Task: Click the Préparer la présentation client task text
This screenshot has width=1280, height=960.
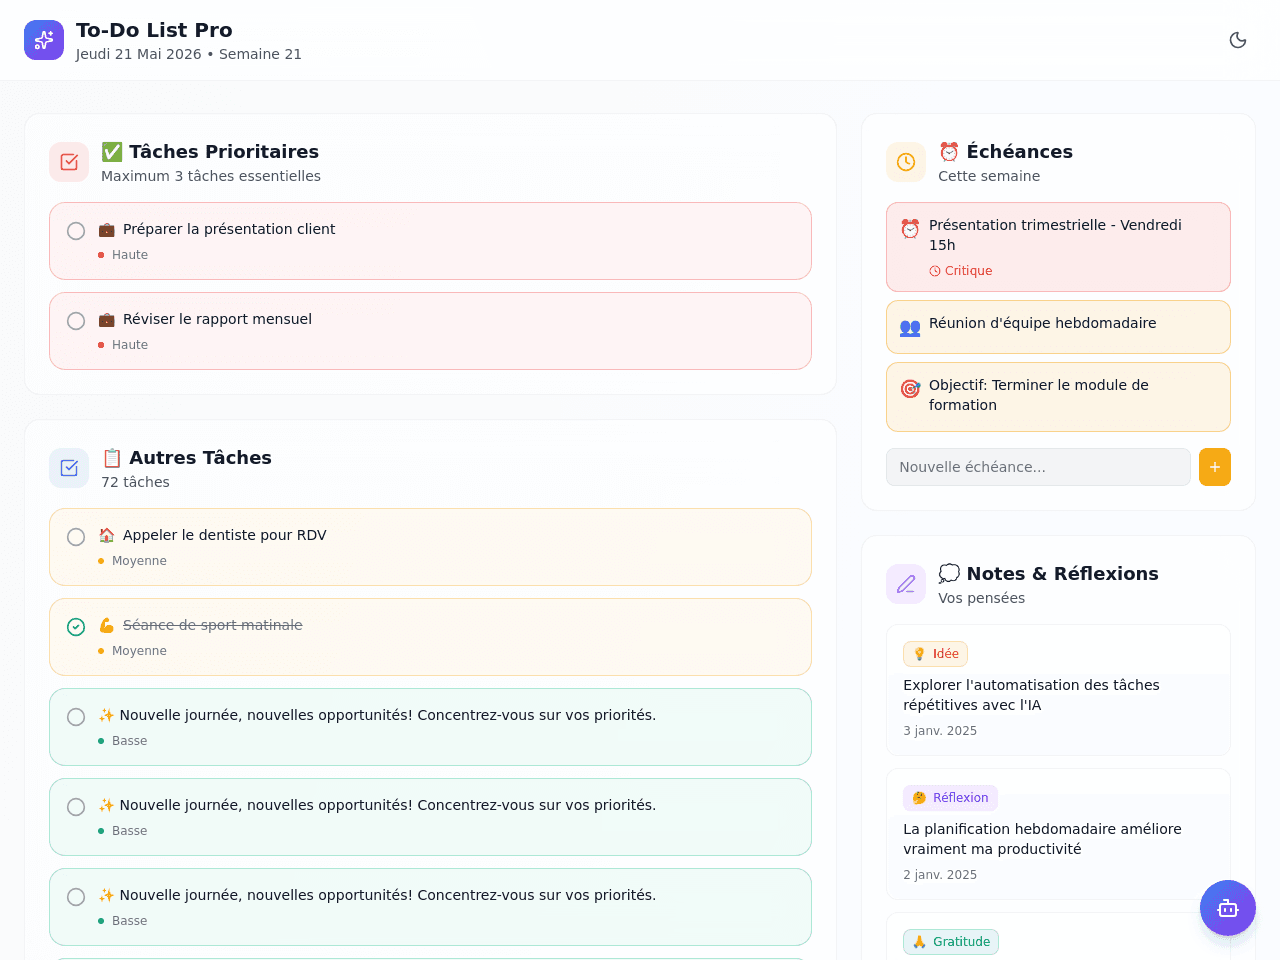Action: pyautogui.click(x=229, y=229)
